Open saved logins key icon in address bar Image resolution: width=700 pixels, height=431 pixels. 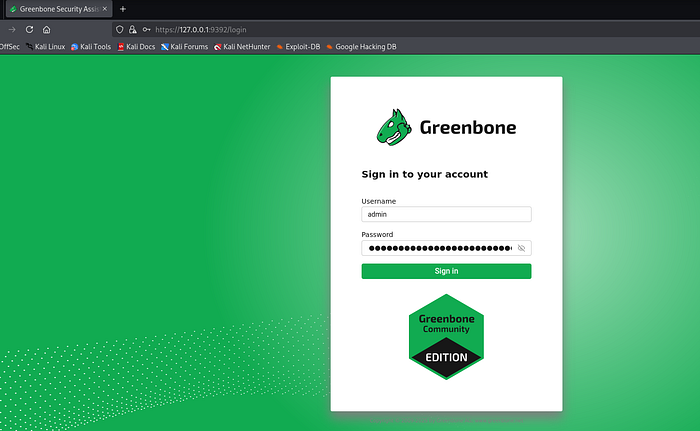click(146, 29)
